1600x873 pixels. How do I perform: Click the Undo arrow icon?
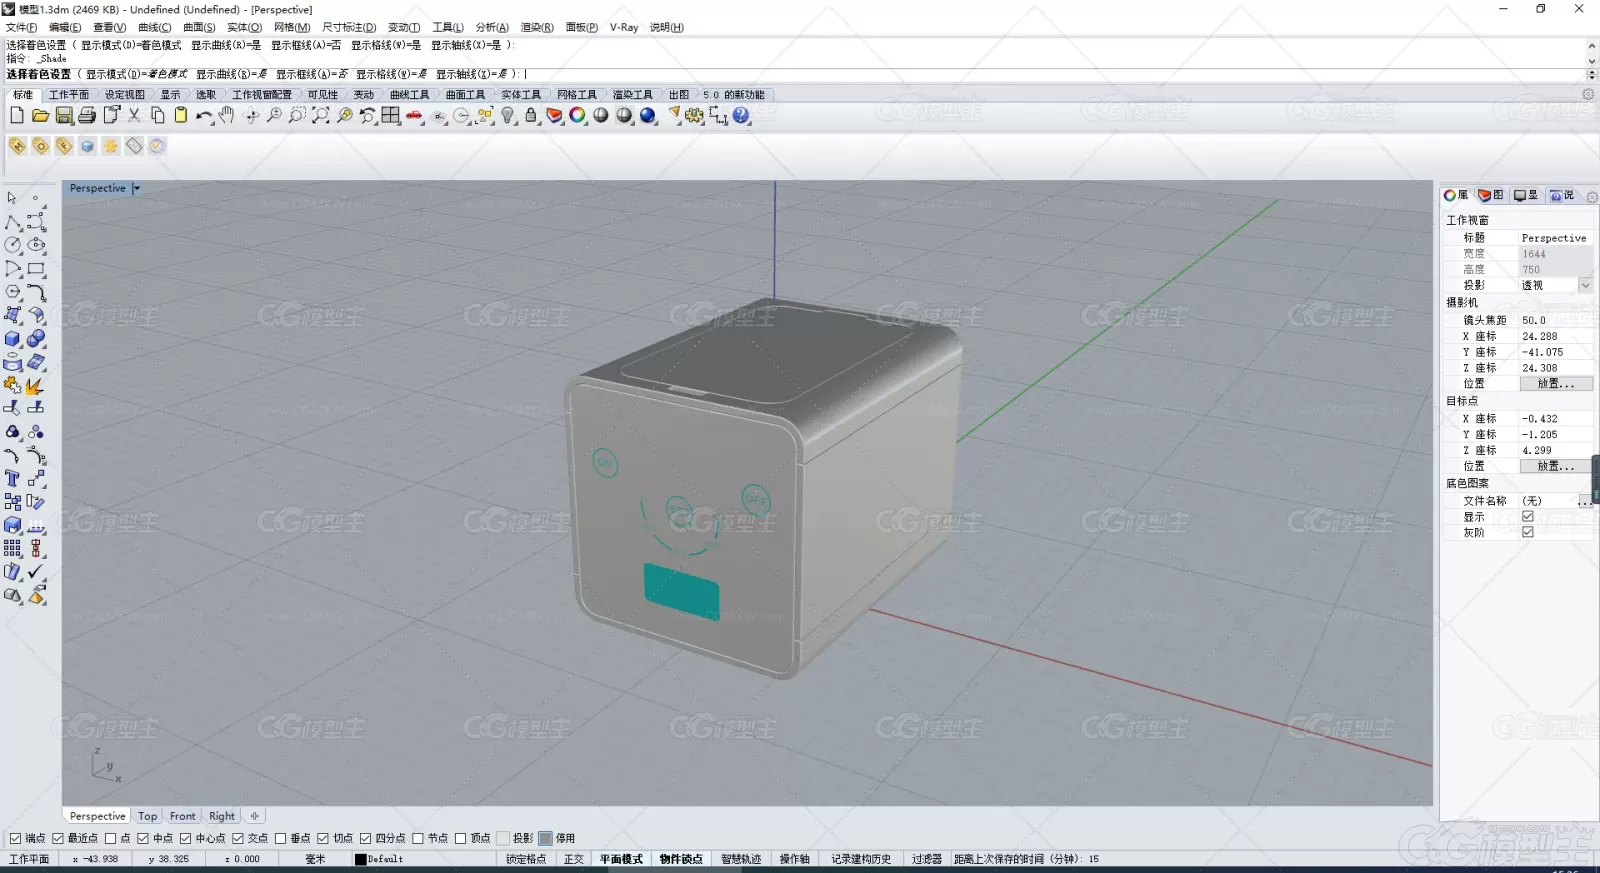(x=204, y=116)
